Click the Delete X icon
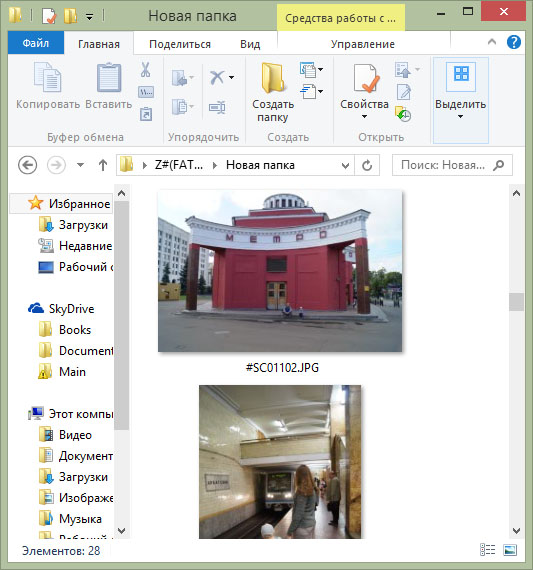The height and width of the screenshot is (570, 533). (x=217, y=77)
